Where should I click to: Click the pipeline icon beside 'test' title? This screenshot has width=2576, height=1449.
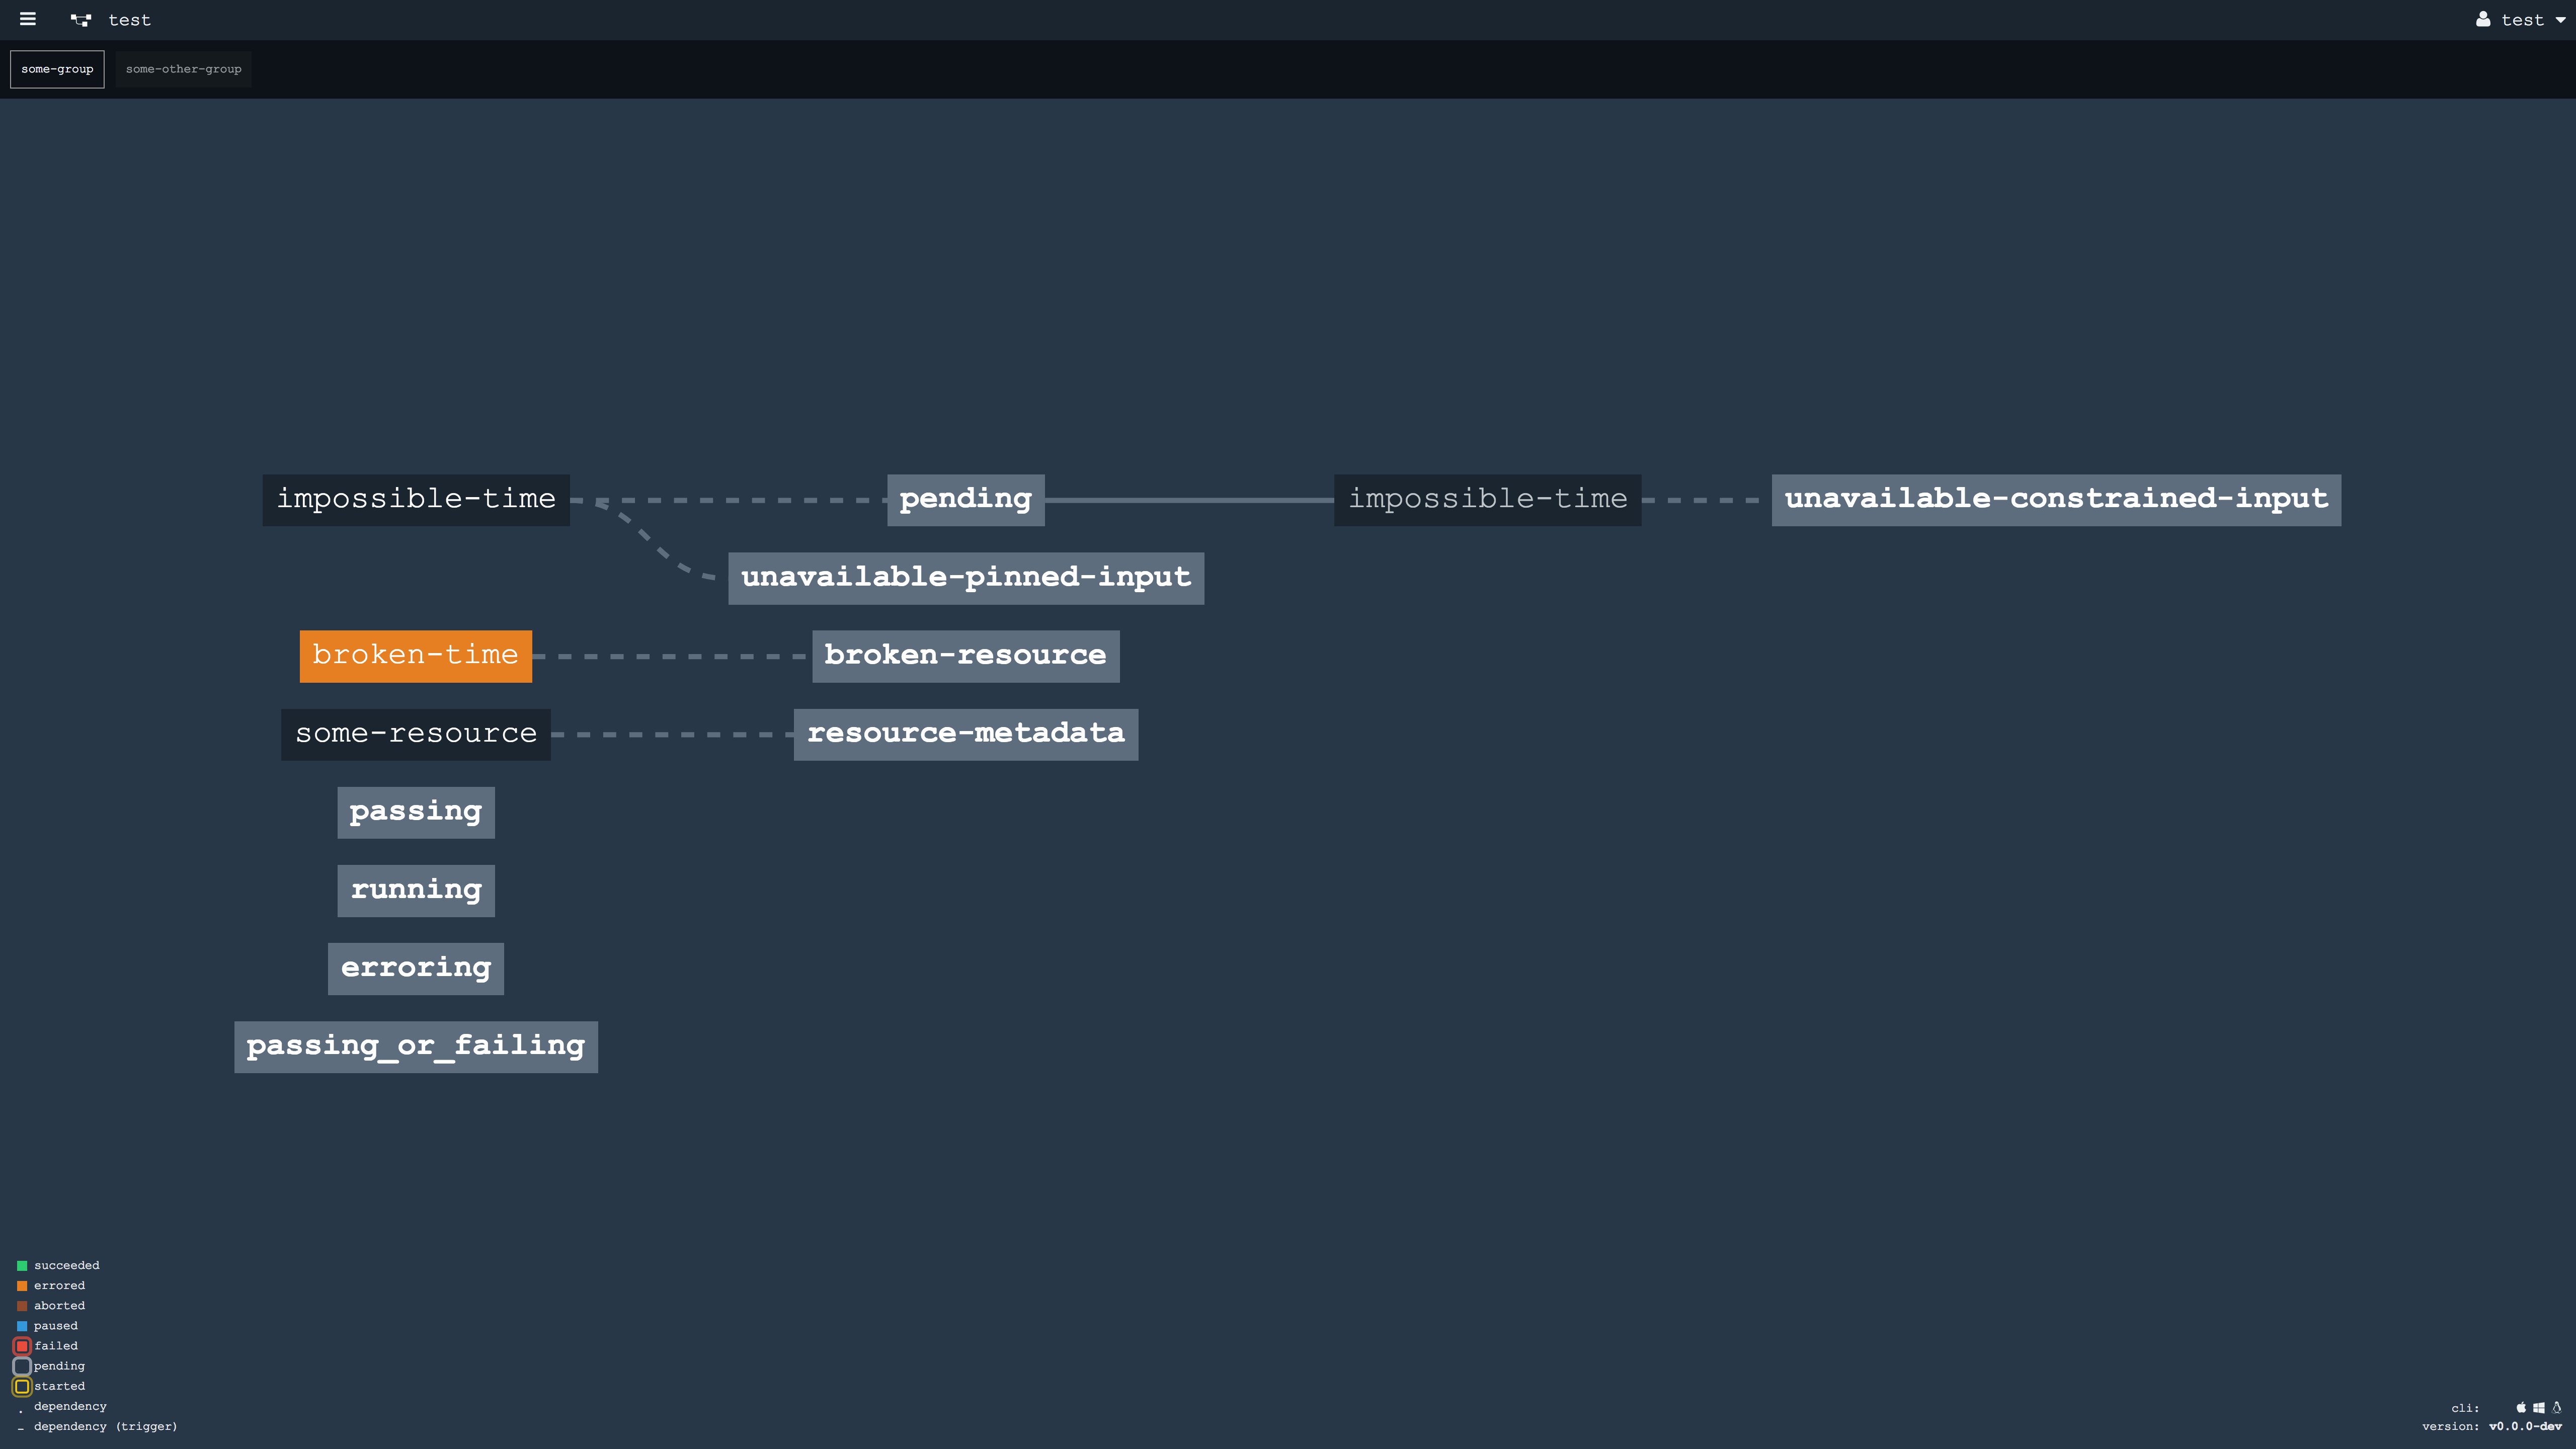[x=81, y=20]
